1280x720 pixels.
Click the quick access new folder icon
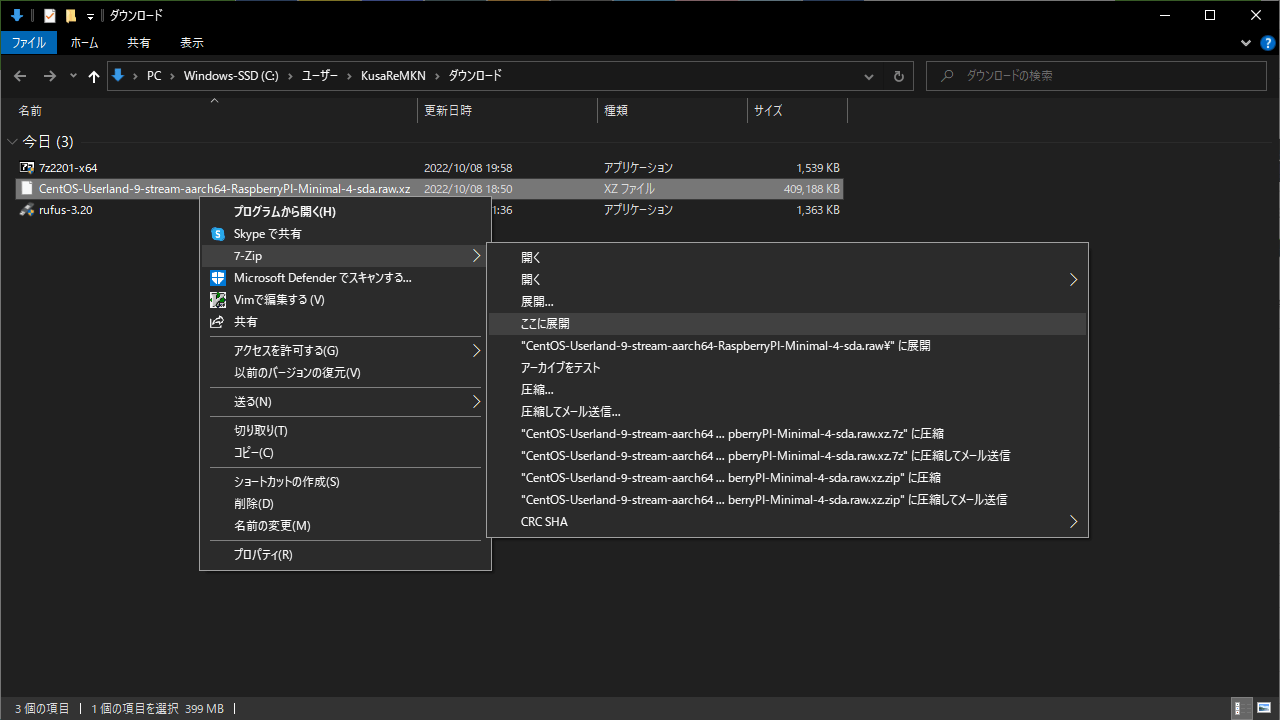pos(70,15)
